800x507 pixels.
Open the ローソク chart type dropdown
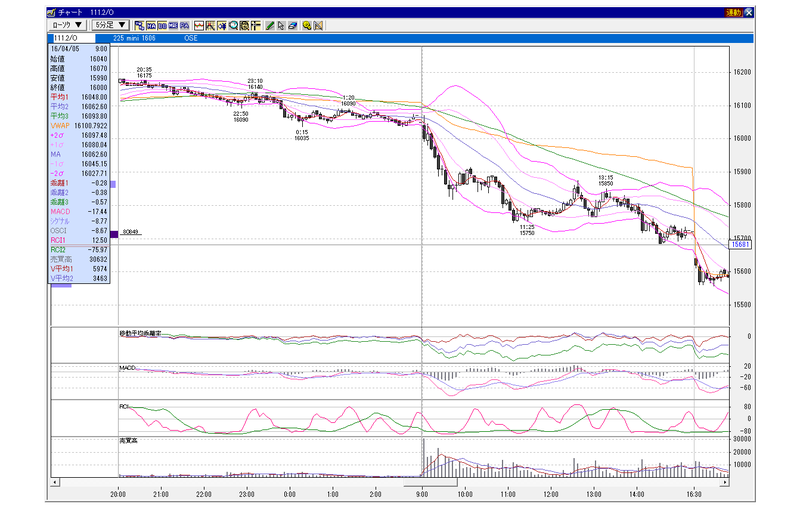coord(67,25)
